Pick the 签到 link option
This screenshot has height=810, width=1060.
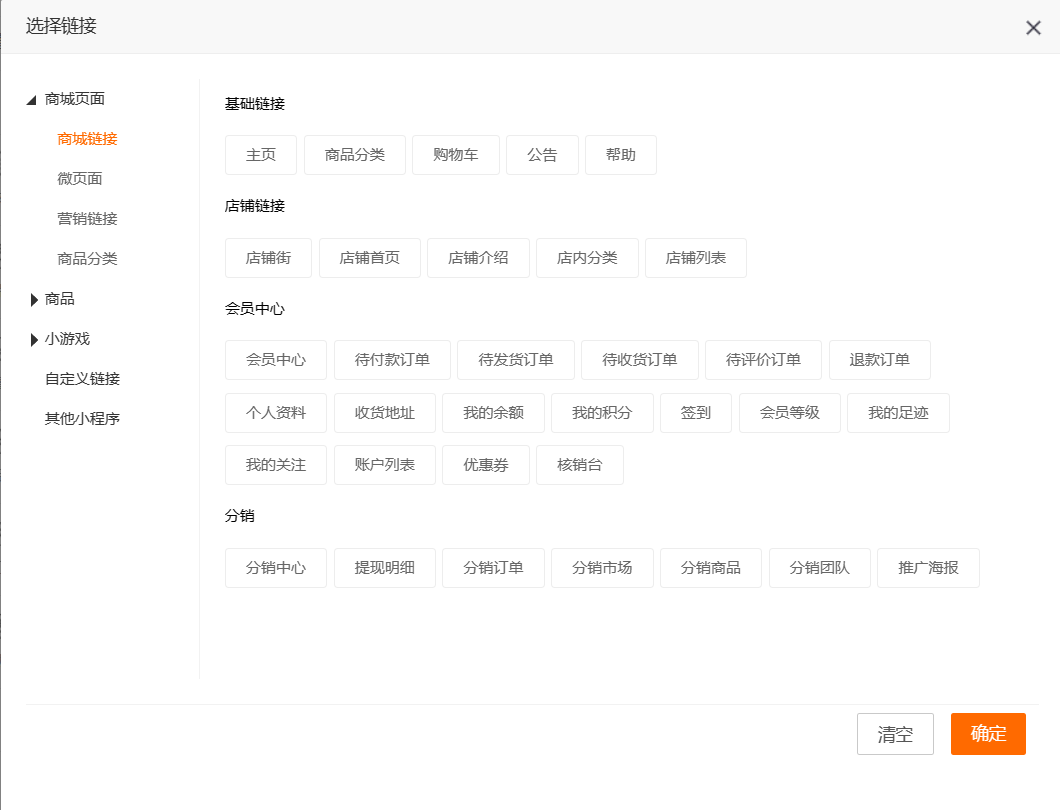tap(695, 413)
